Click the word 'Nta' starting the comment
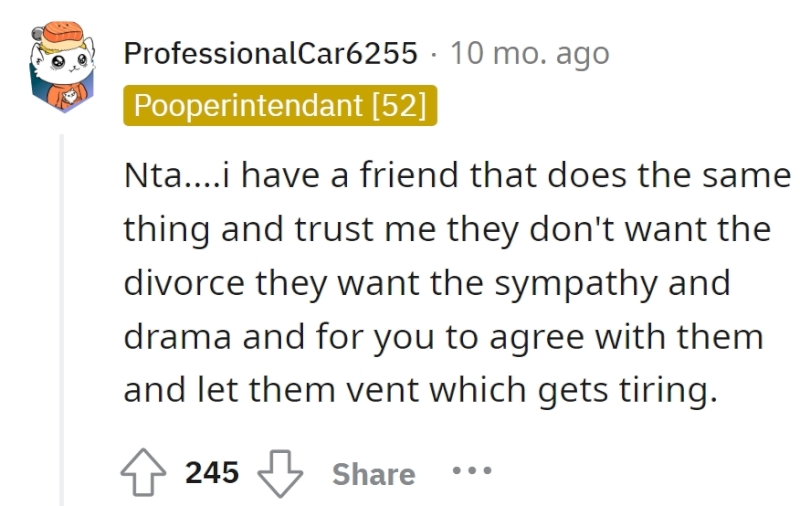The image size is (800, 506). [x=153, y=175]
